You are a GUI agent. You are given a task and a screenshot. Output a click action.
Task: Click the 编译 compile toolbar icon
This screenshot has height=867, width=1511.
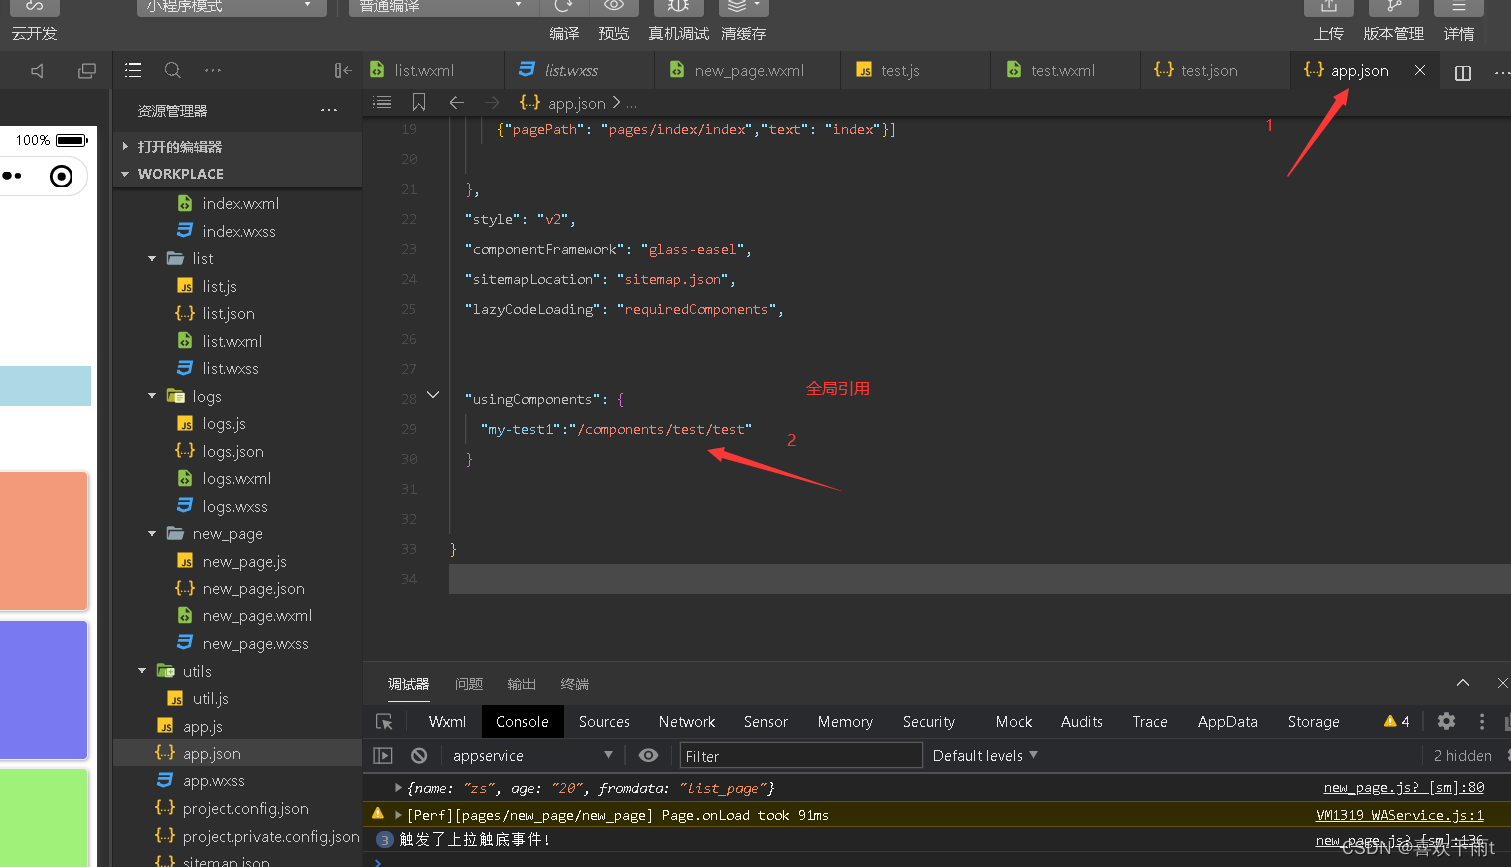564,6
